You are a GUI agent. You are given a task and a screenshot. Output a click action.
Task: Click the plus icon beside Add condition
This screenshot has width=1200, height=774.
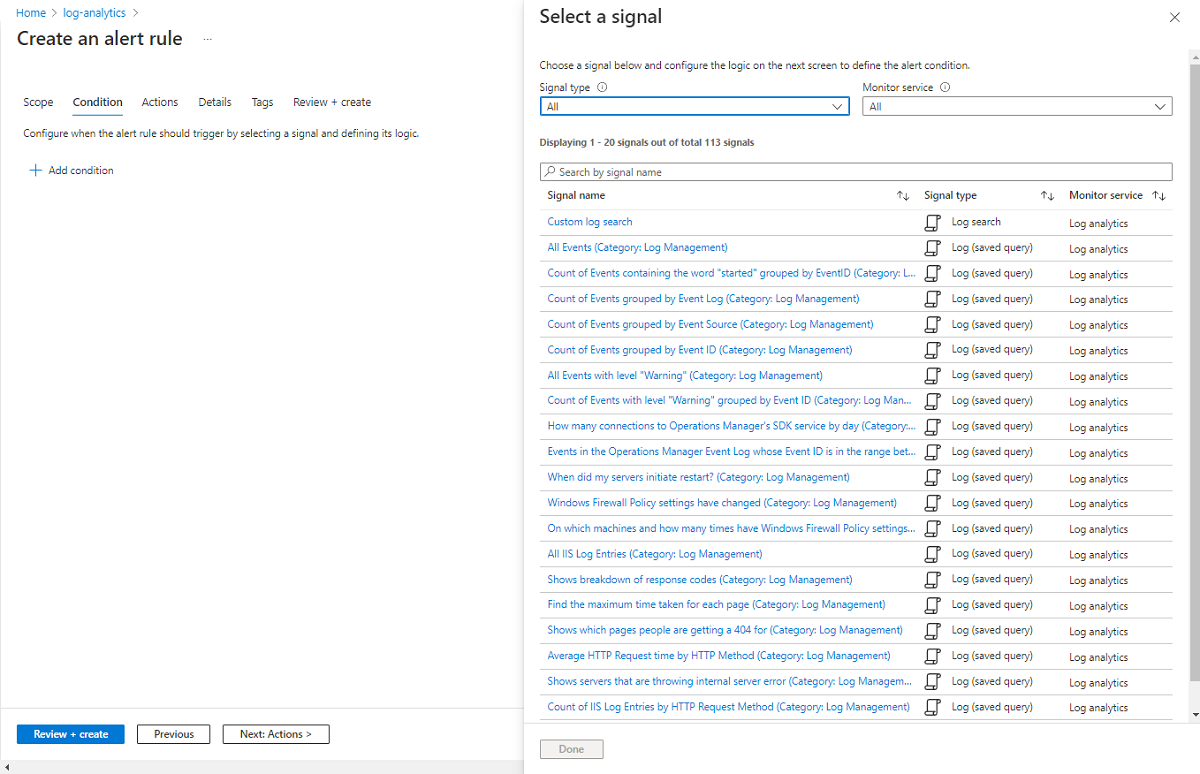point(36,170)
